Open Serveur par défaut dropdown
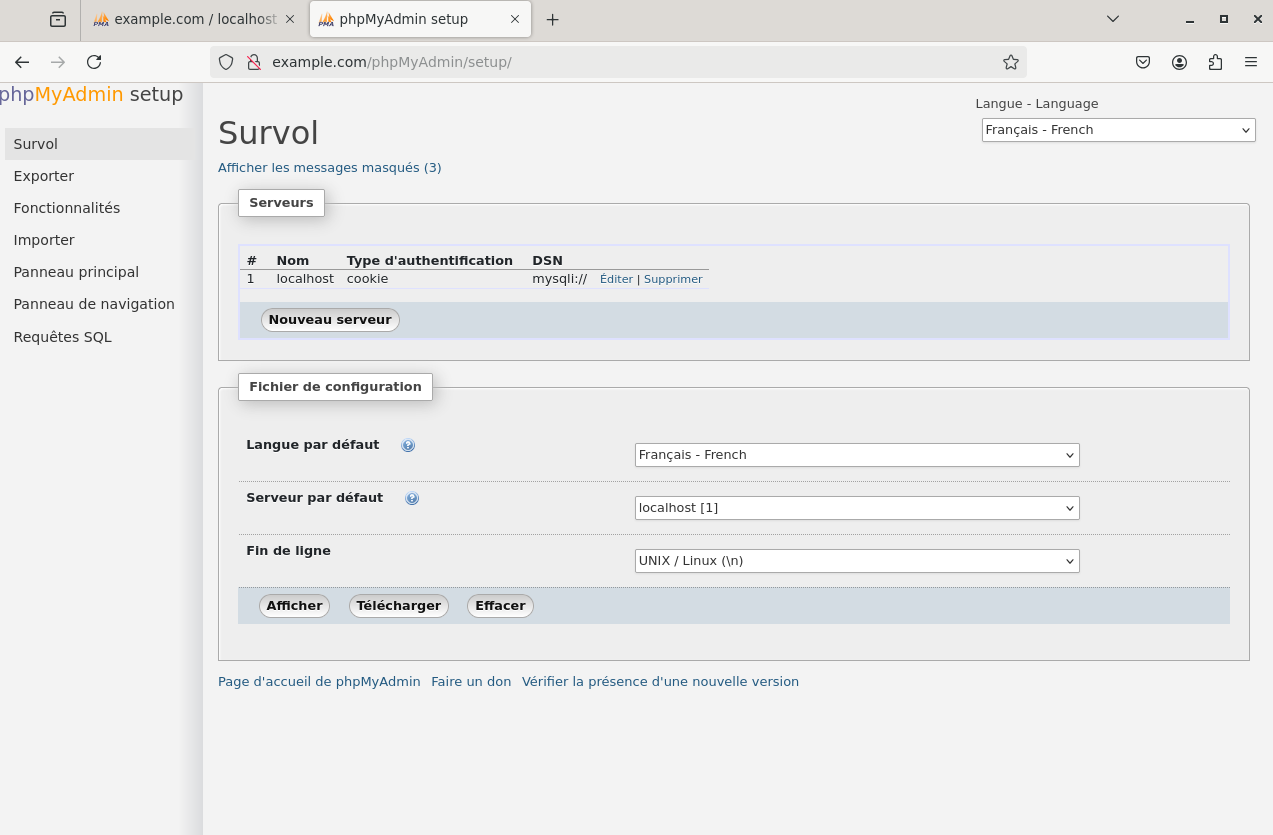This screenshot has height=835, width=1273. 857,508
